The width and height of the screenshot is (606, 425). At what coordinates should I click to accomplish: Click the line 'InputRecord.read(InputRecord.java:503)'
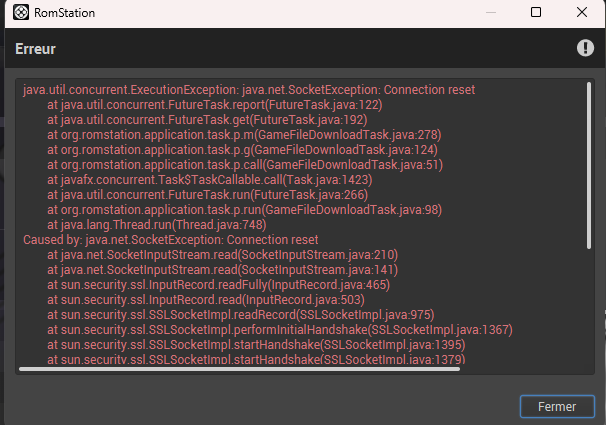(206, 300)
